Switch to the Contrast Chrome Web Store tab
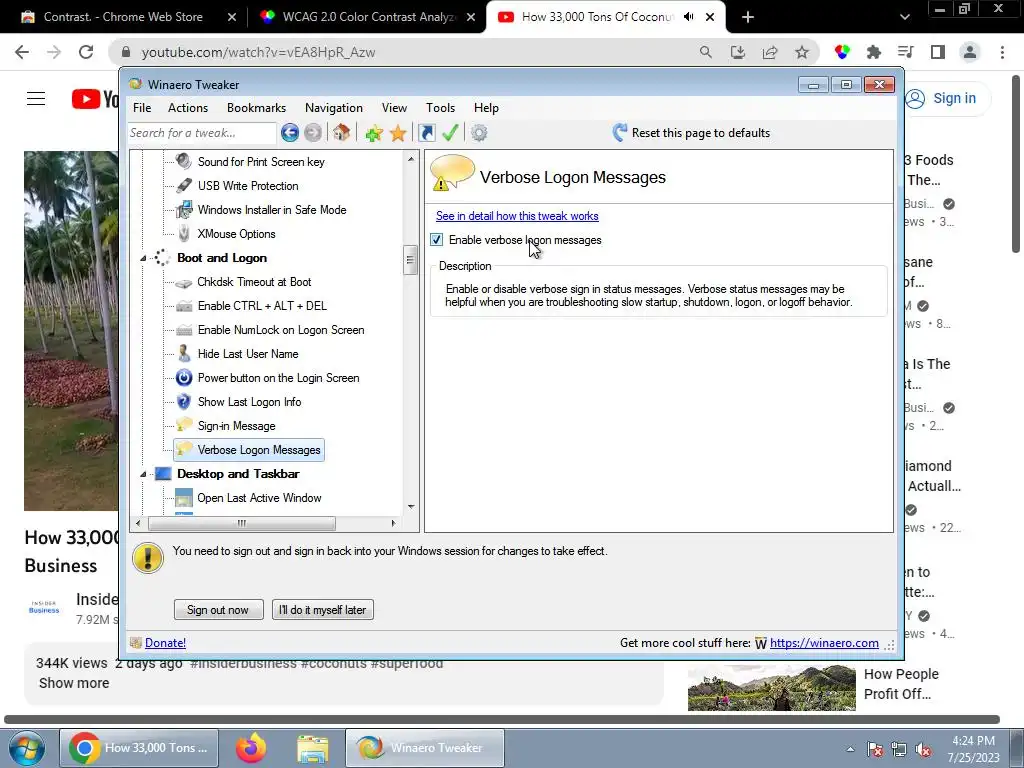Image resolution: width=1024 pixels, height=768 pixels. tap(123, 17)
